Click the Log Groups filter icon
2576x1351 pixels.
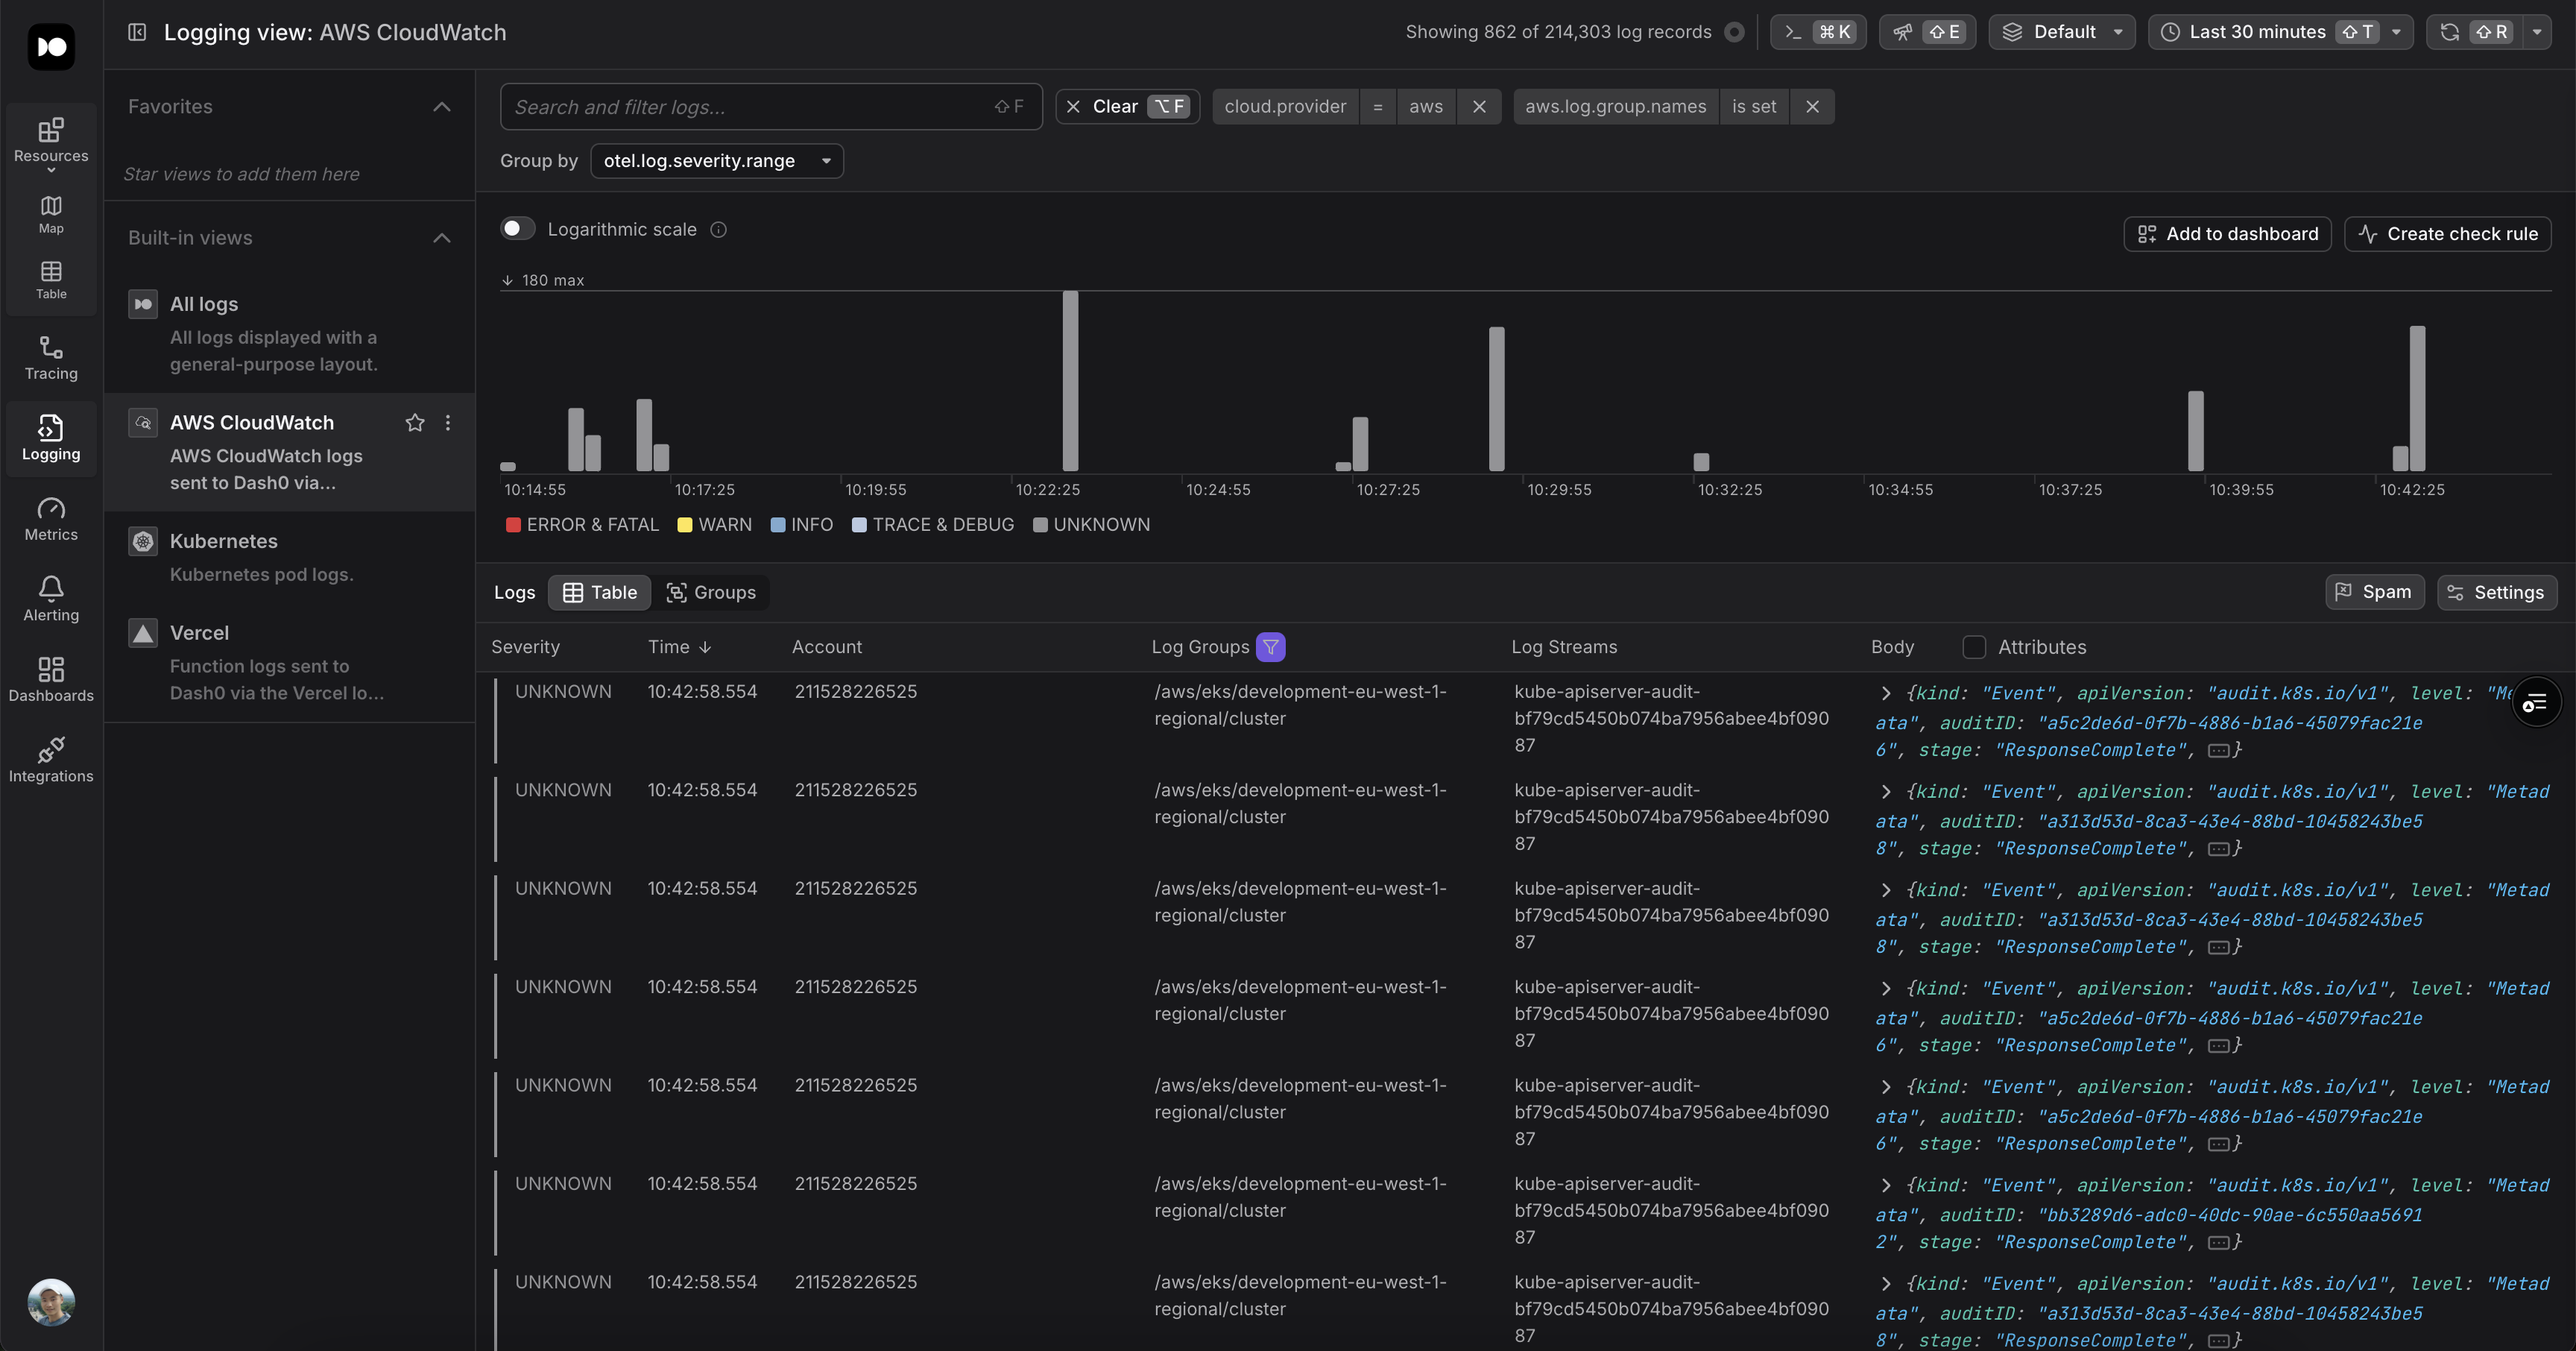pos(1270,647)
